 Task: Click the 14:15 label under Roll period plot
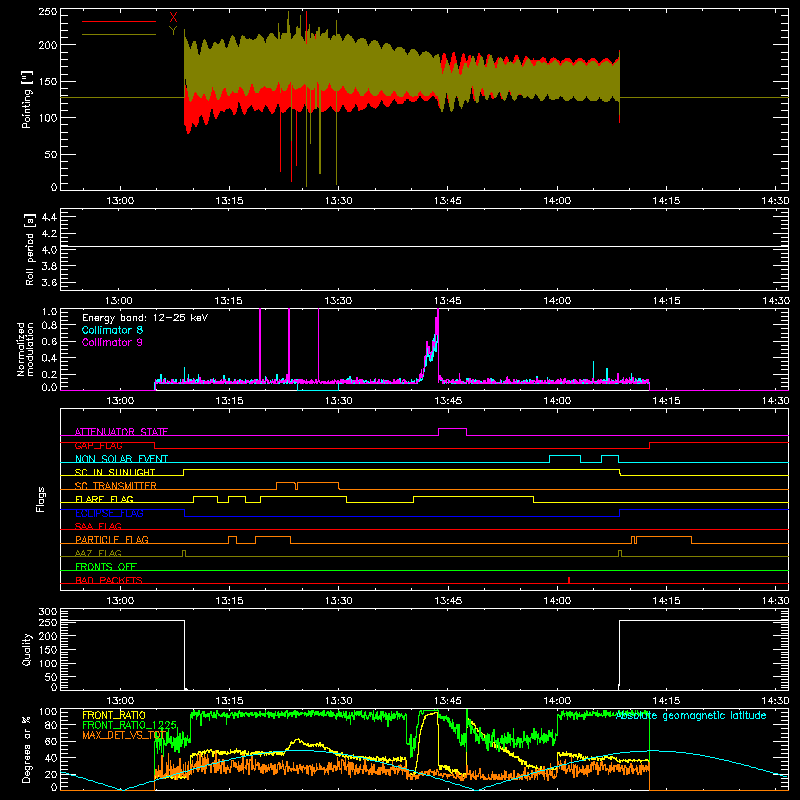click(666, 301)
